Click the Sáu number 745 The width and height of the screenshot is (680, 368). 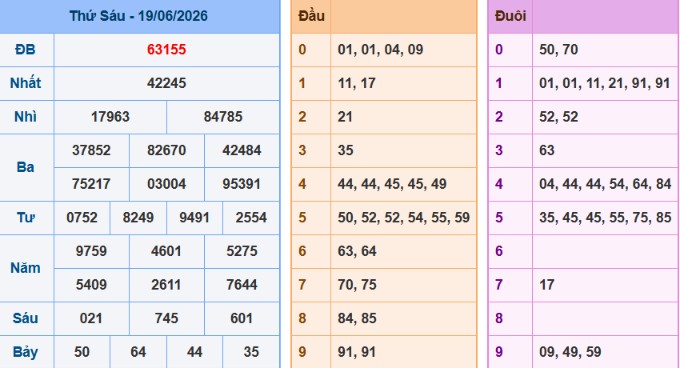point(167,319)
